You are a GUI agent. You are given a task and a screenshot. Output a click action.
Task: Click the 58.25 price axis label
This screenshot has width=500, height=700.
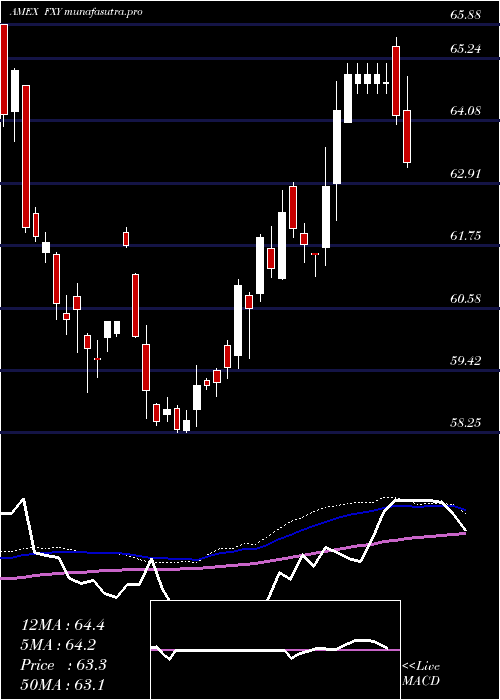pyautogui.click(x=465, y=422)
